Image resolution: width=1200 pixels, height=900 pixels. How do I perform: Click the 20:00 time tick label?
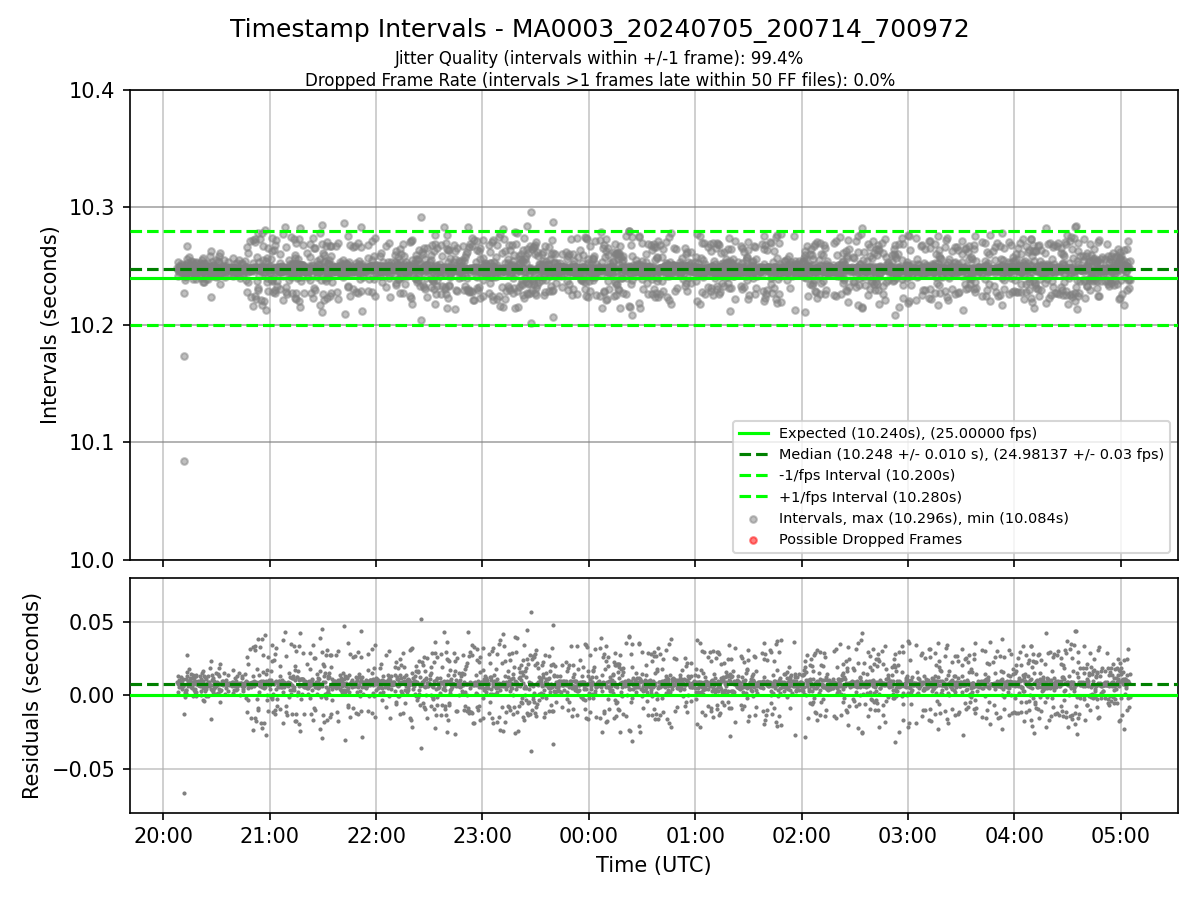pos(163,834)
